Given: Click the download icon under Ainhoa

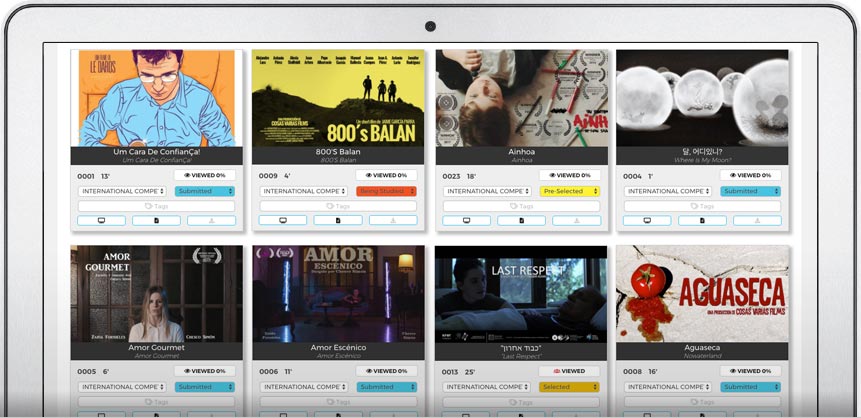Looking at the screenshot, I should pyautogui.click(x=575, y=220).
